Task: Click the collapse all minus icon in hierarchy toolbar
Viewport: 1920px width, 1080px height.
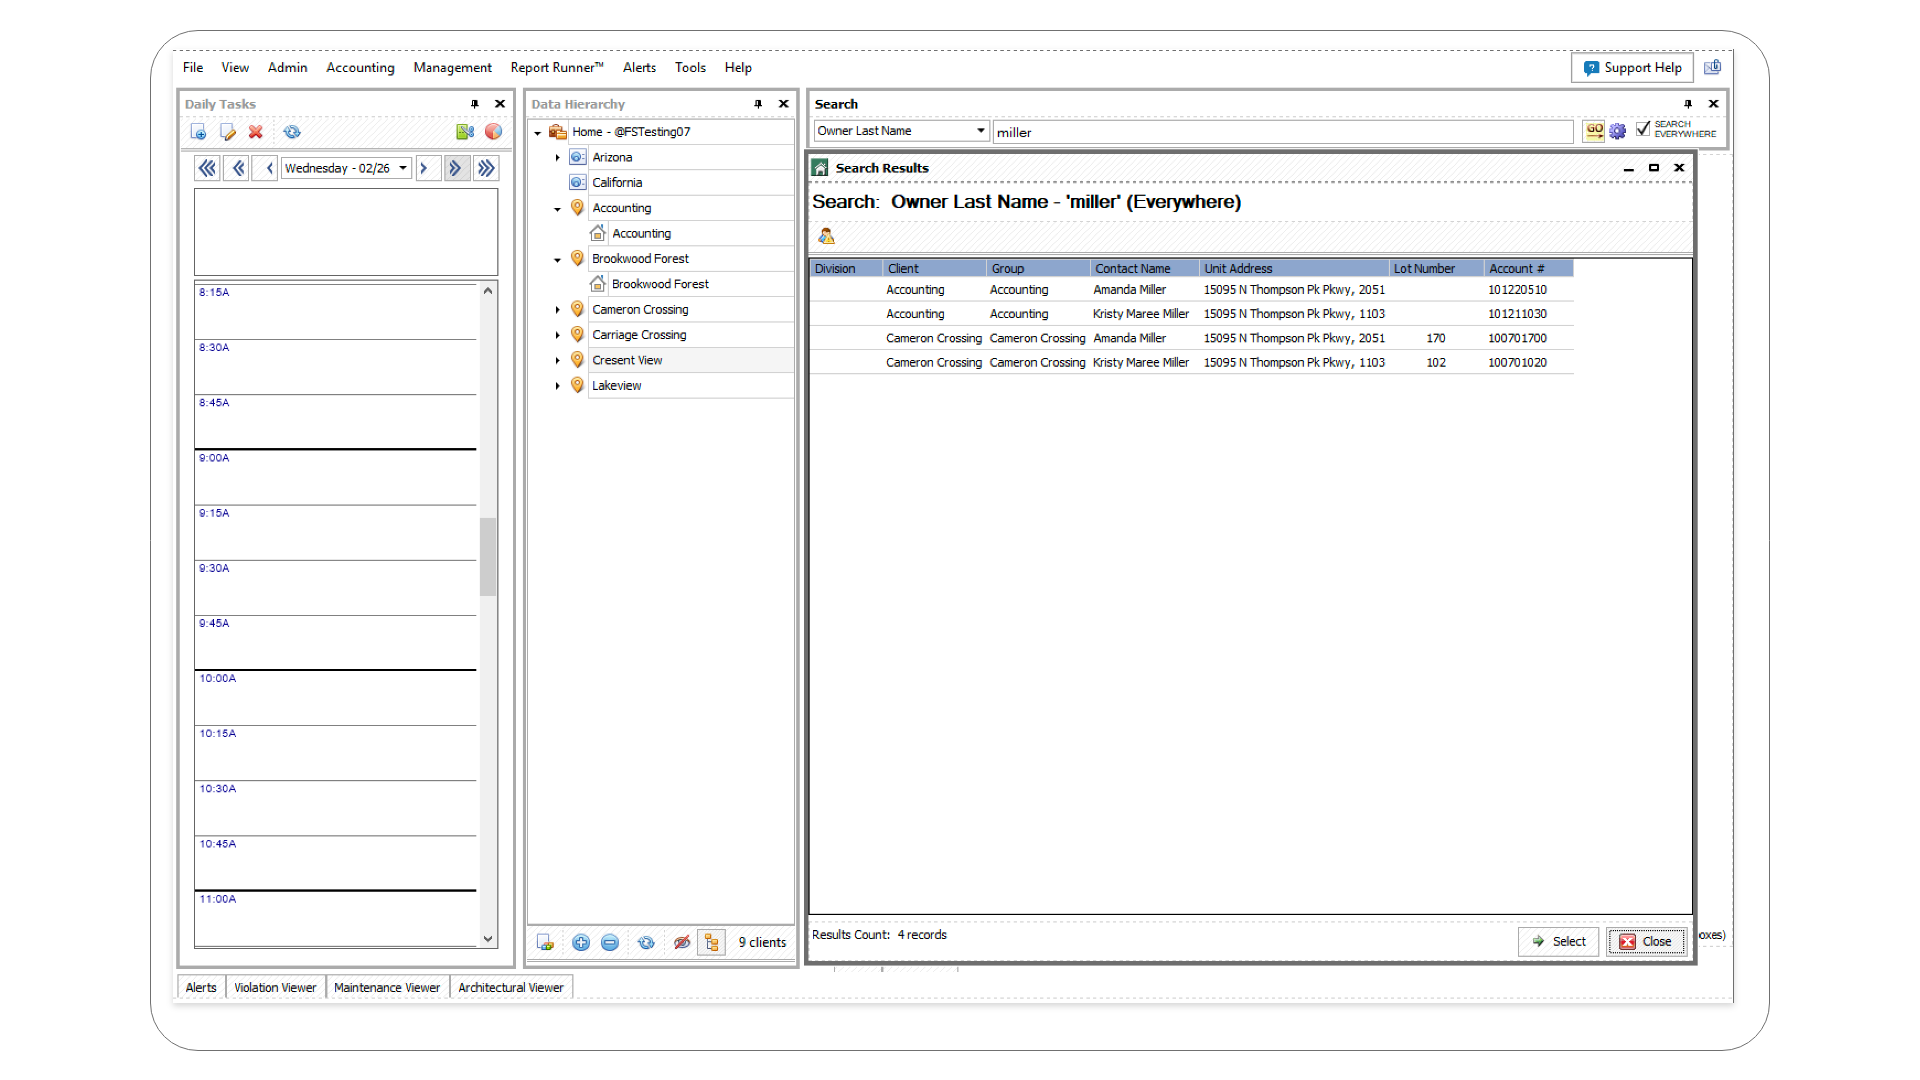Action: click(610, 942)
